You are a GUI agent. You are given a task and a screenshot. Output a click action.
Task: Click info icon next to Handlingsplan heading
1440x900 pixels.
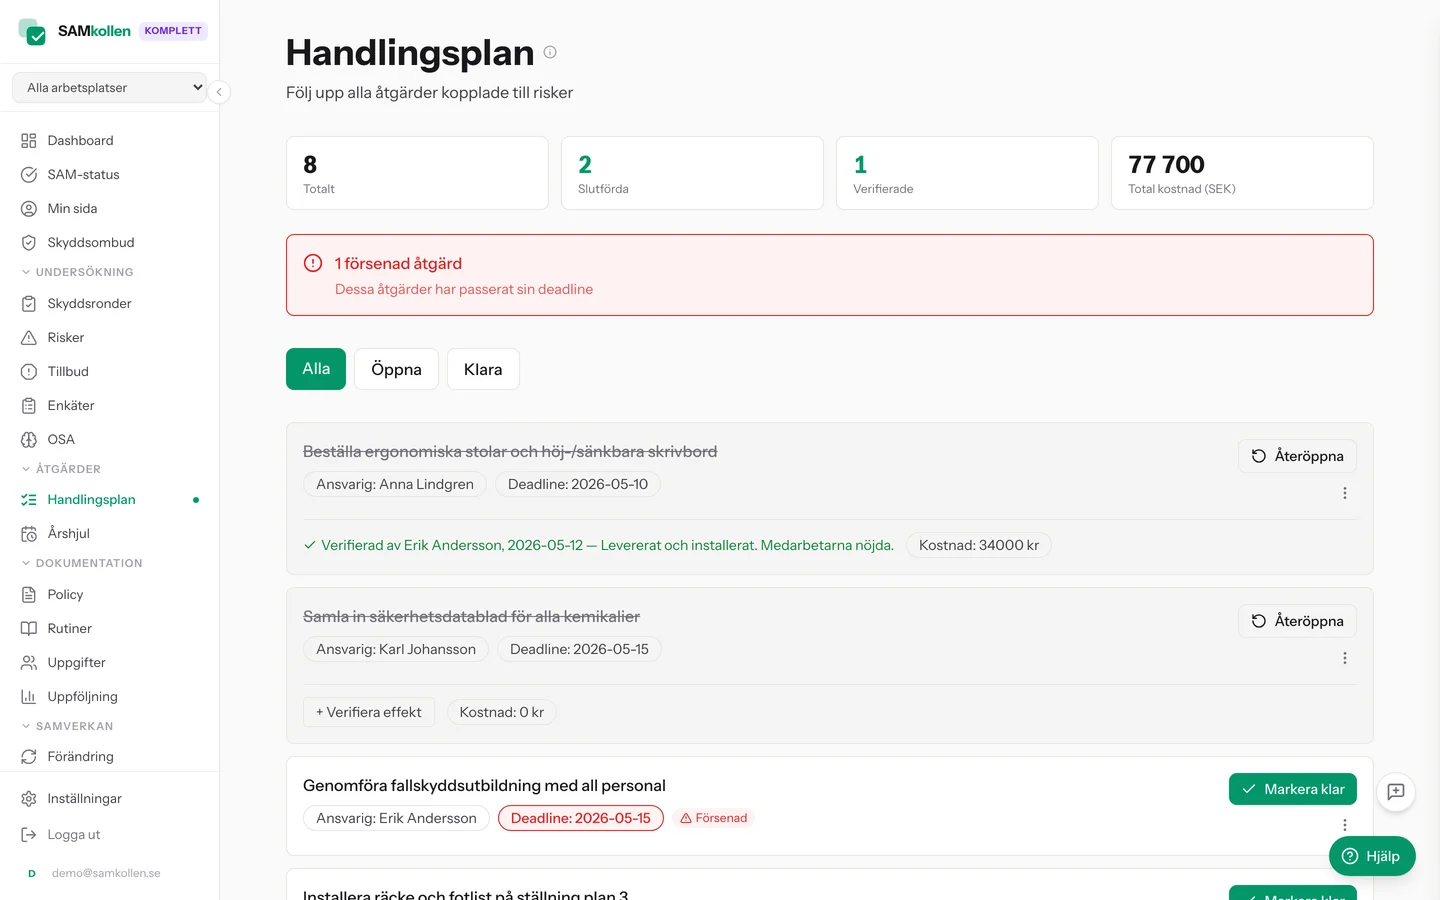(x=550, y=52)
